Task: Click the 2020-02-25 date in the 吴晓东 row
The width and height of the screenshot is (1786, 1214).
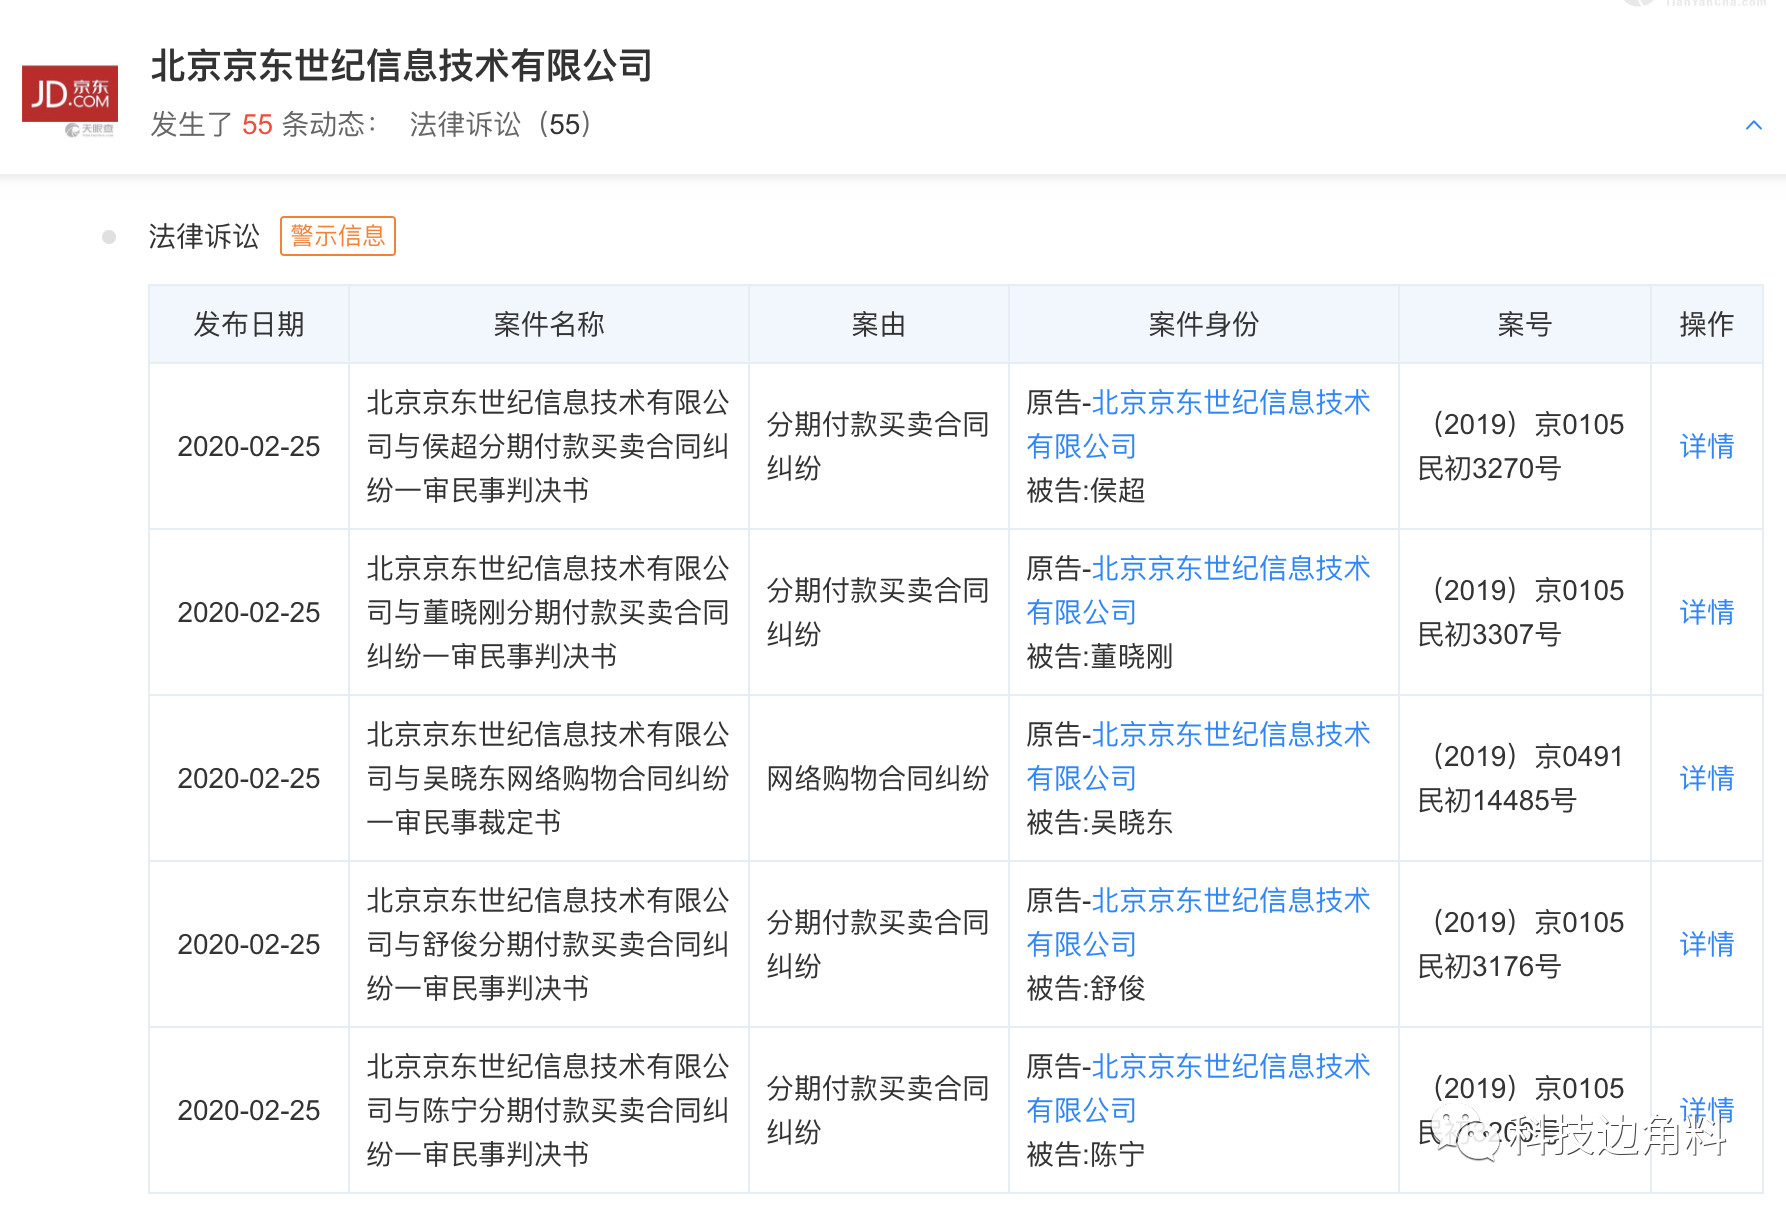Action: pos(249,778)
